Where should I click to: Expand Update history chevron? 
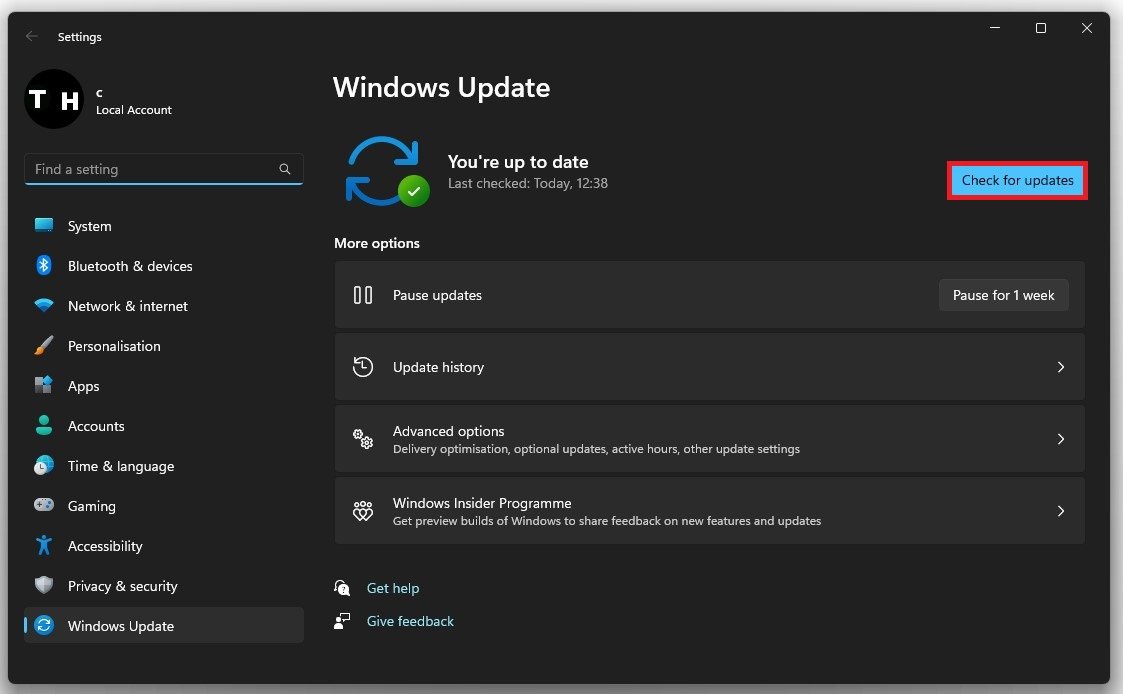coord(1061,367)
